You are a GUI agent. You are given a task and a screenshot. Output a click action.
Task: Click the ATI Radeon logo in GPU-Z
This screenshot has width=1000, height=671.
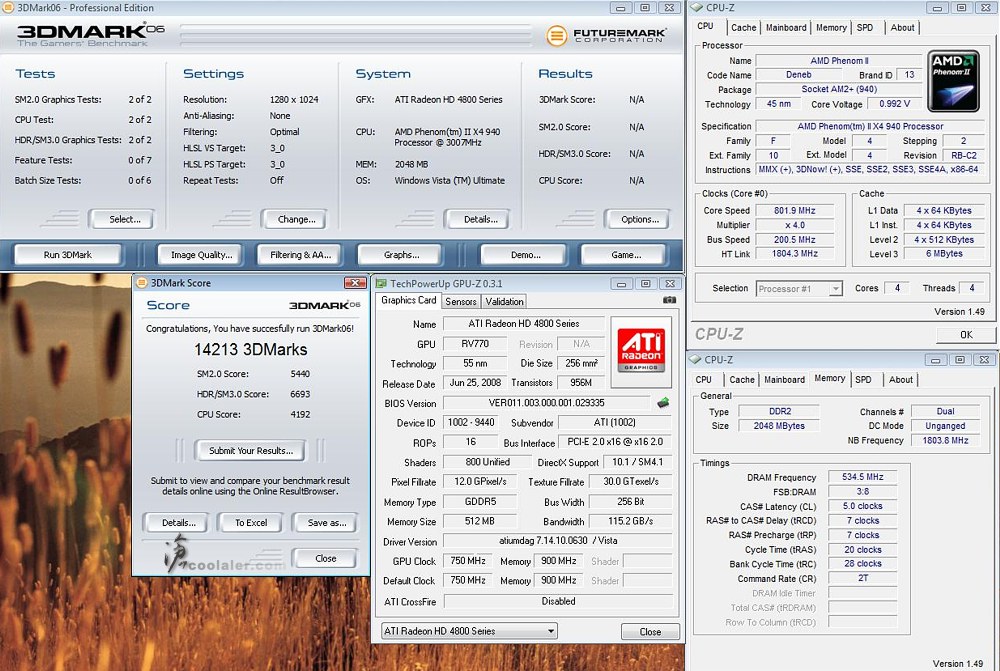[x=641, y=351]
